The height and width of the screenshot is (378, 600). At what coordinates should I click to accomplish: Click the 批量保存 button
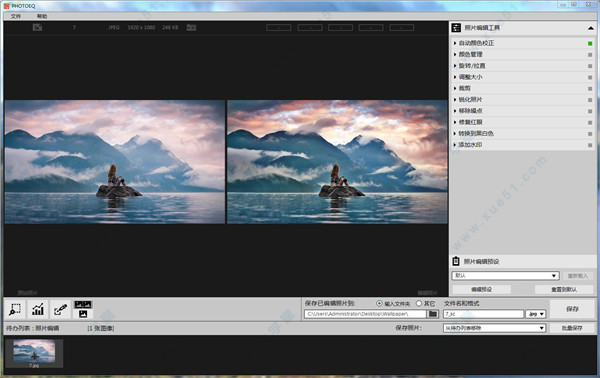[572, 328]
